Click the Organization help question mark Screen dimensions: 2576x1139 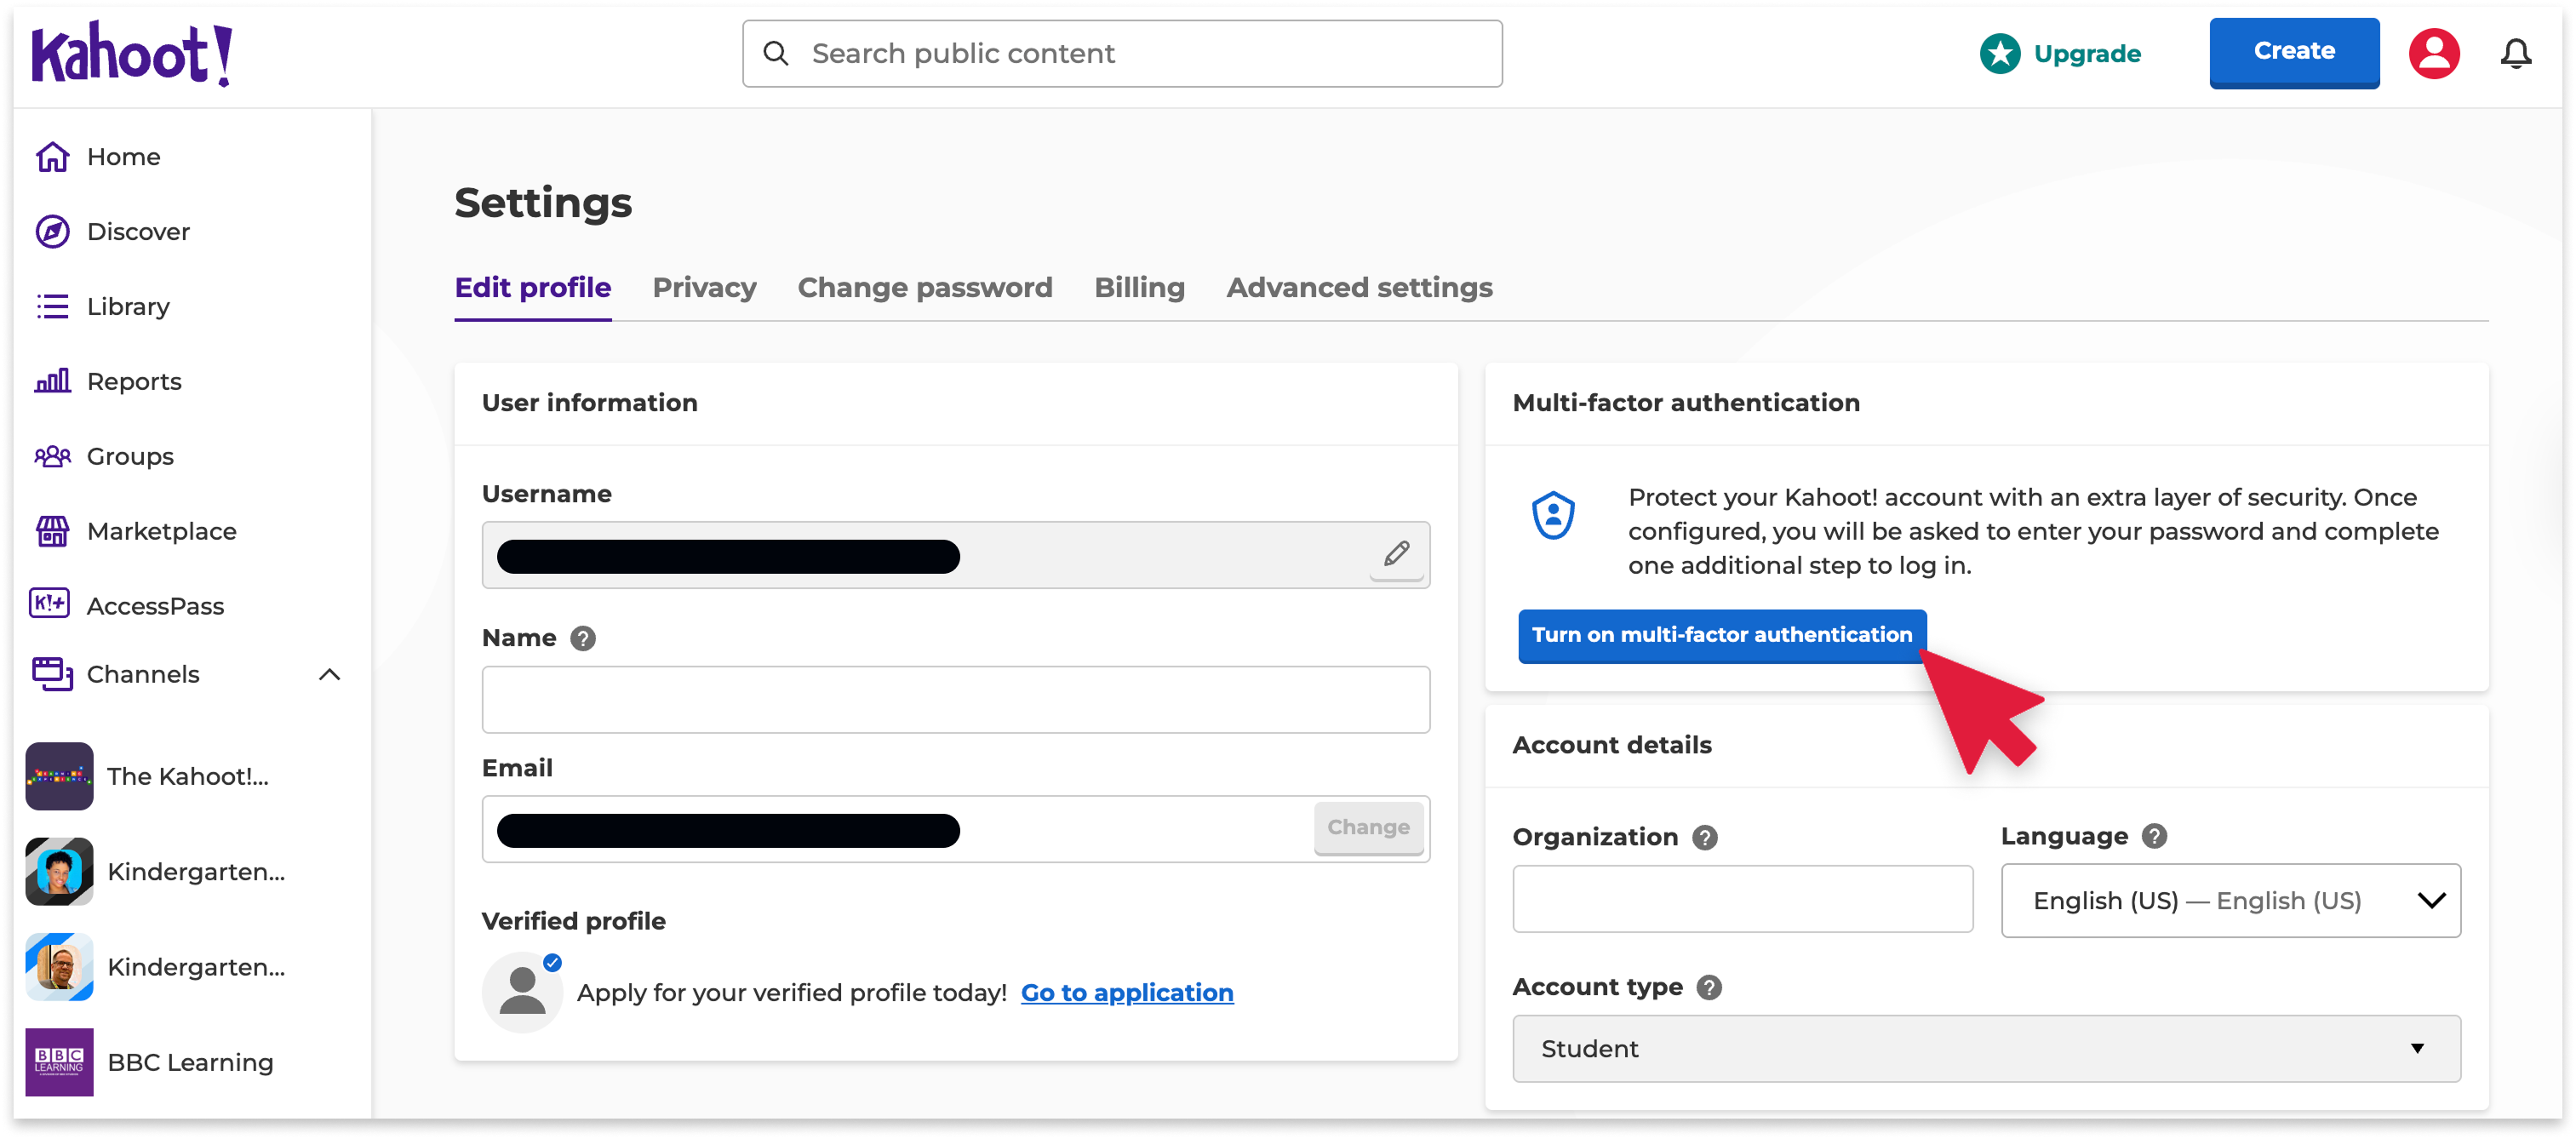pos(1704,838)
